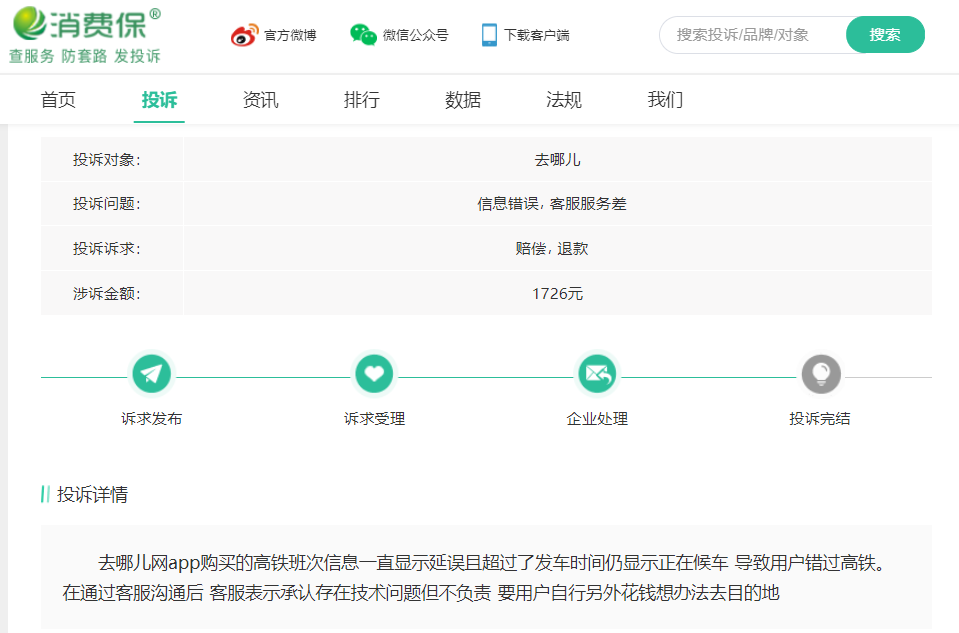Select the 投诉 tab
Screen dimensions: 959x633
[159, 100]
